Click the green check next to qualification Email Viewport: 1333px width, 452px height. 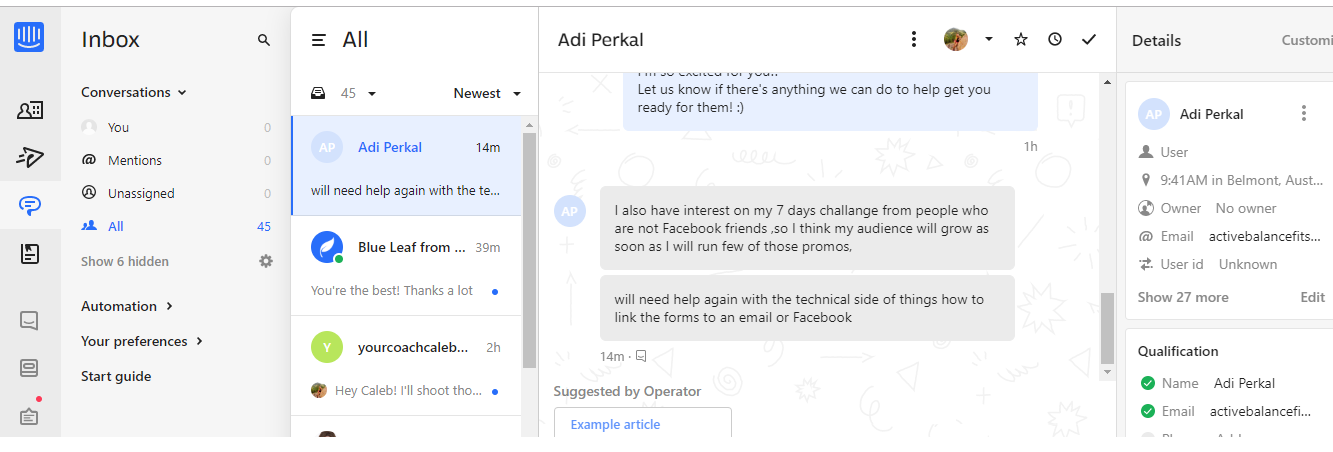coord(1147,411)
